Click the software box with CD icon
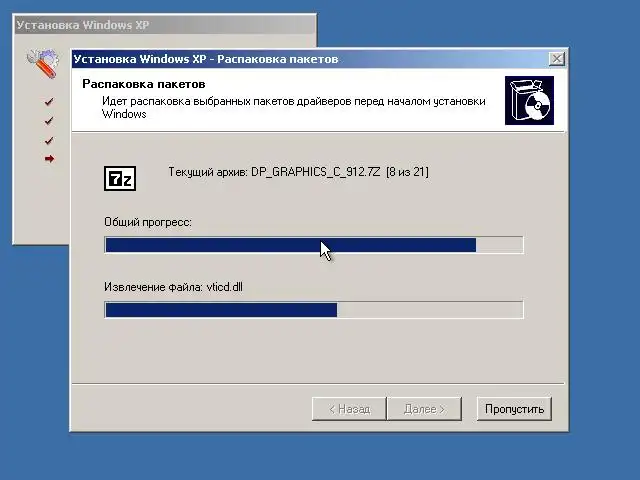The height and width of the screenshot is (480, 640). (529, 100)
